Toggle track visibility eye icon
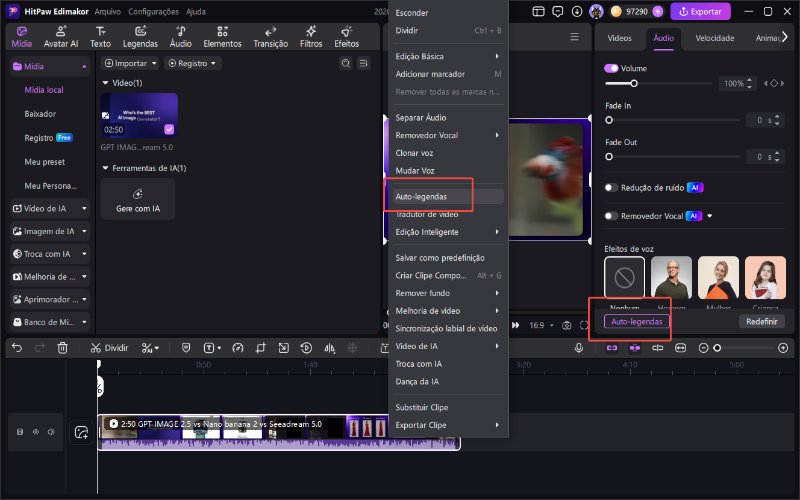This screenshot has width=800, height=500. 36,432
